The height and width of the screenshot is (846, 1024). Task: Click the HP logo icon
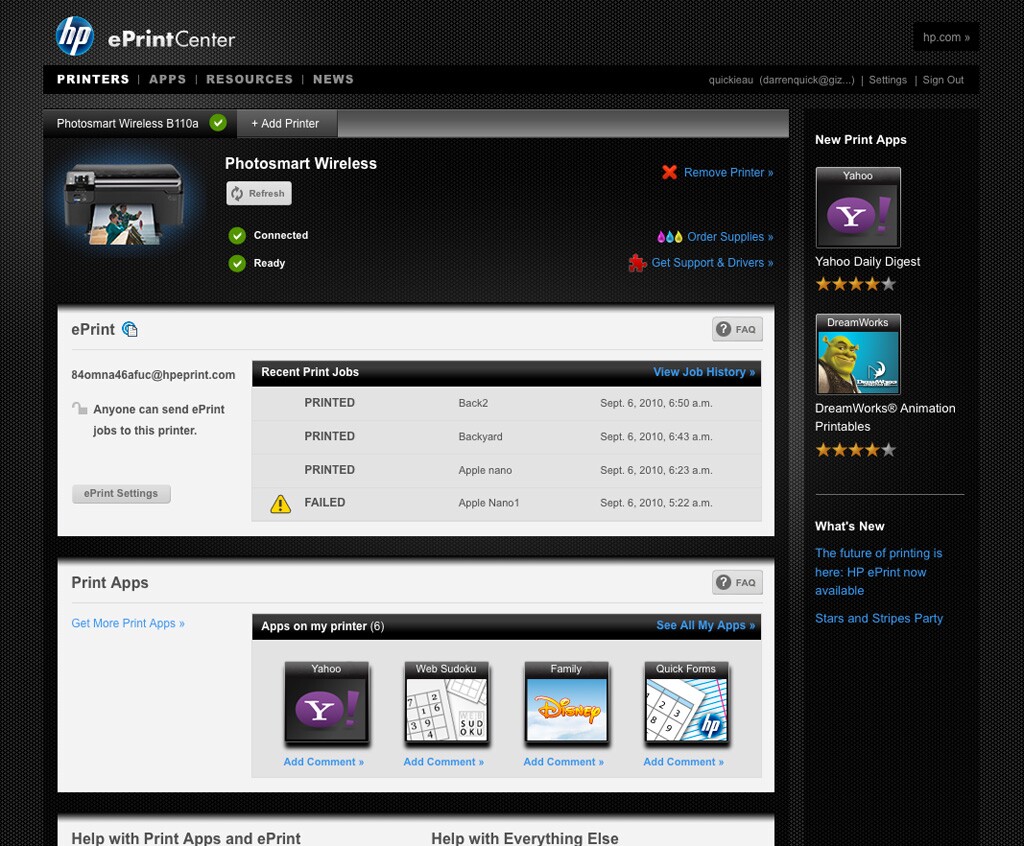click(74, 36)
